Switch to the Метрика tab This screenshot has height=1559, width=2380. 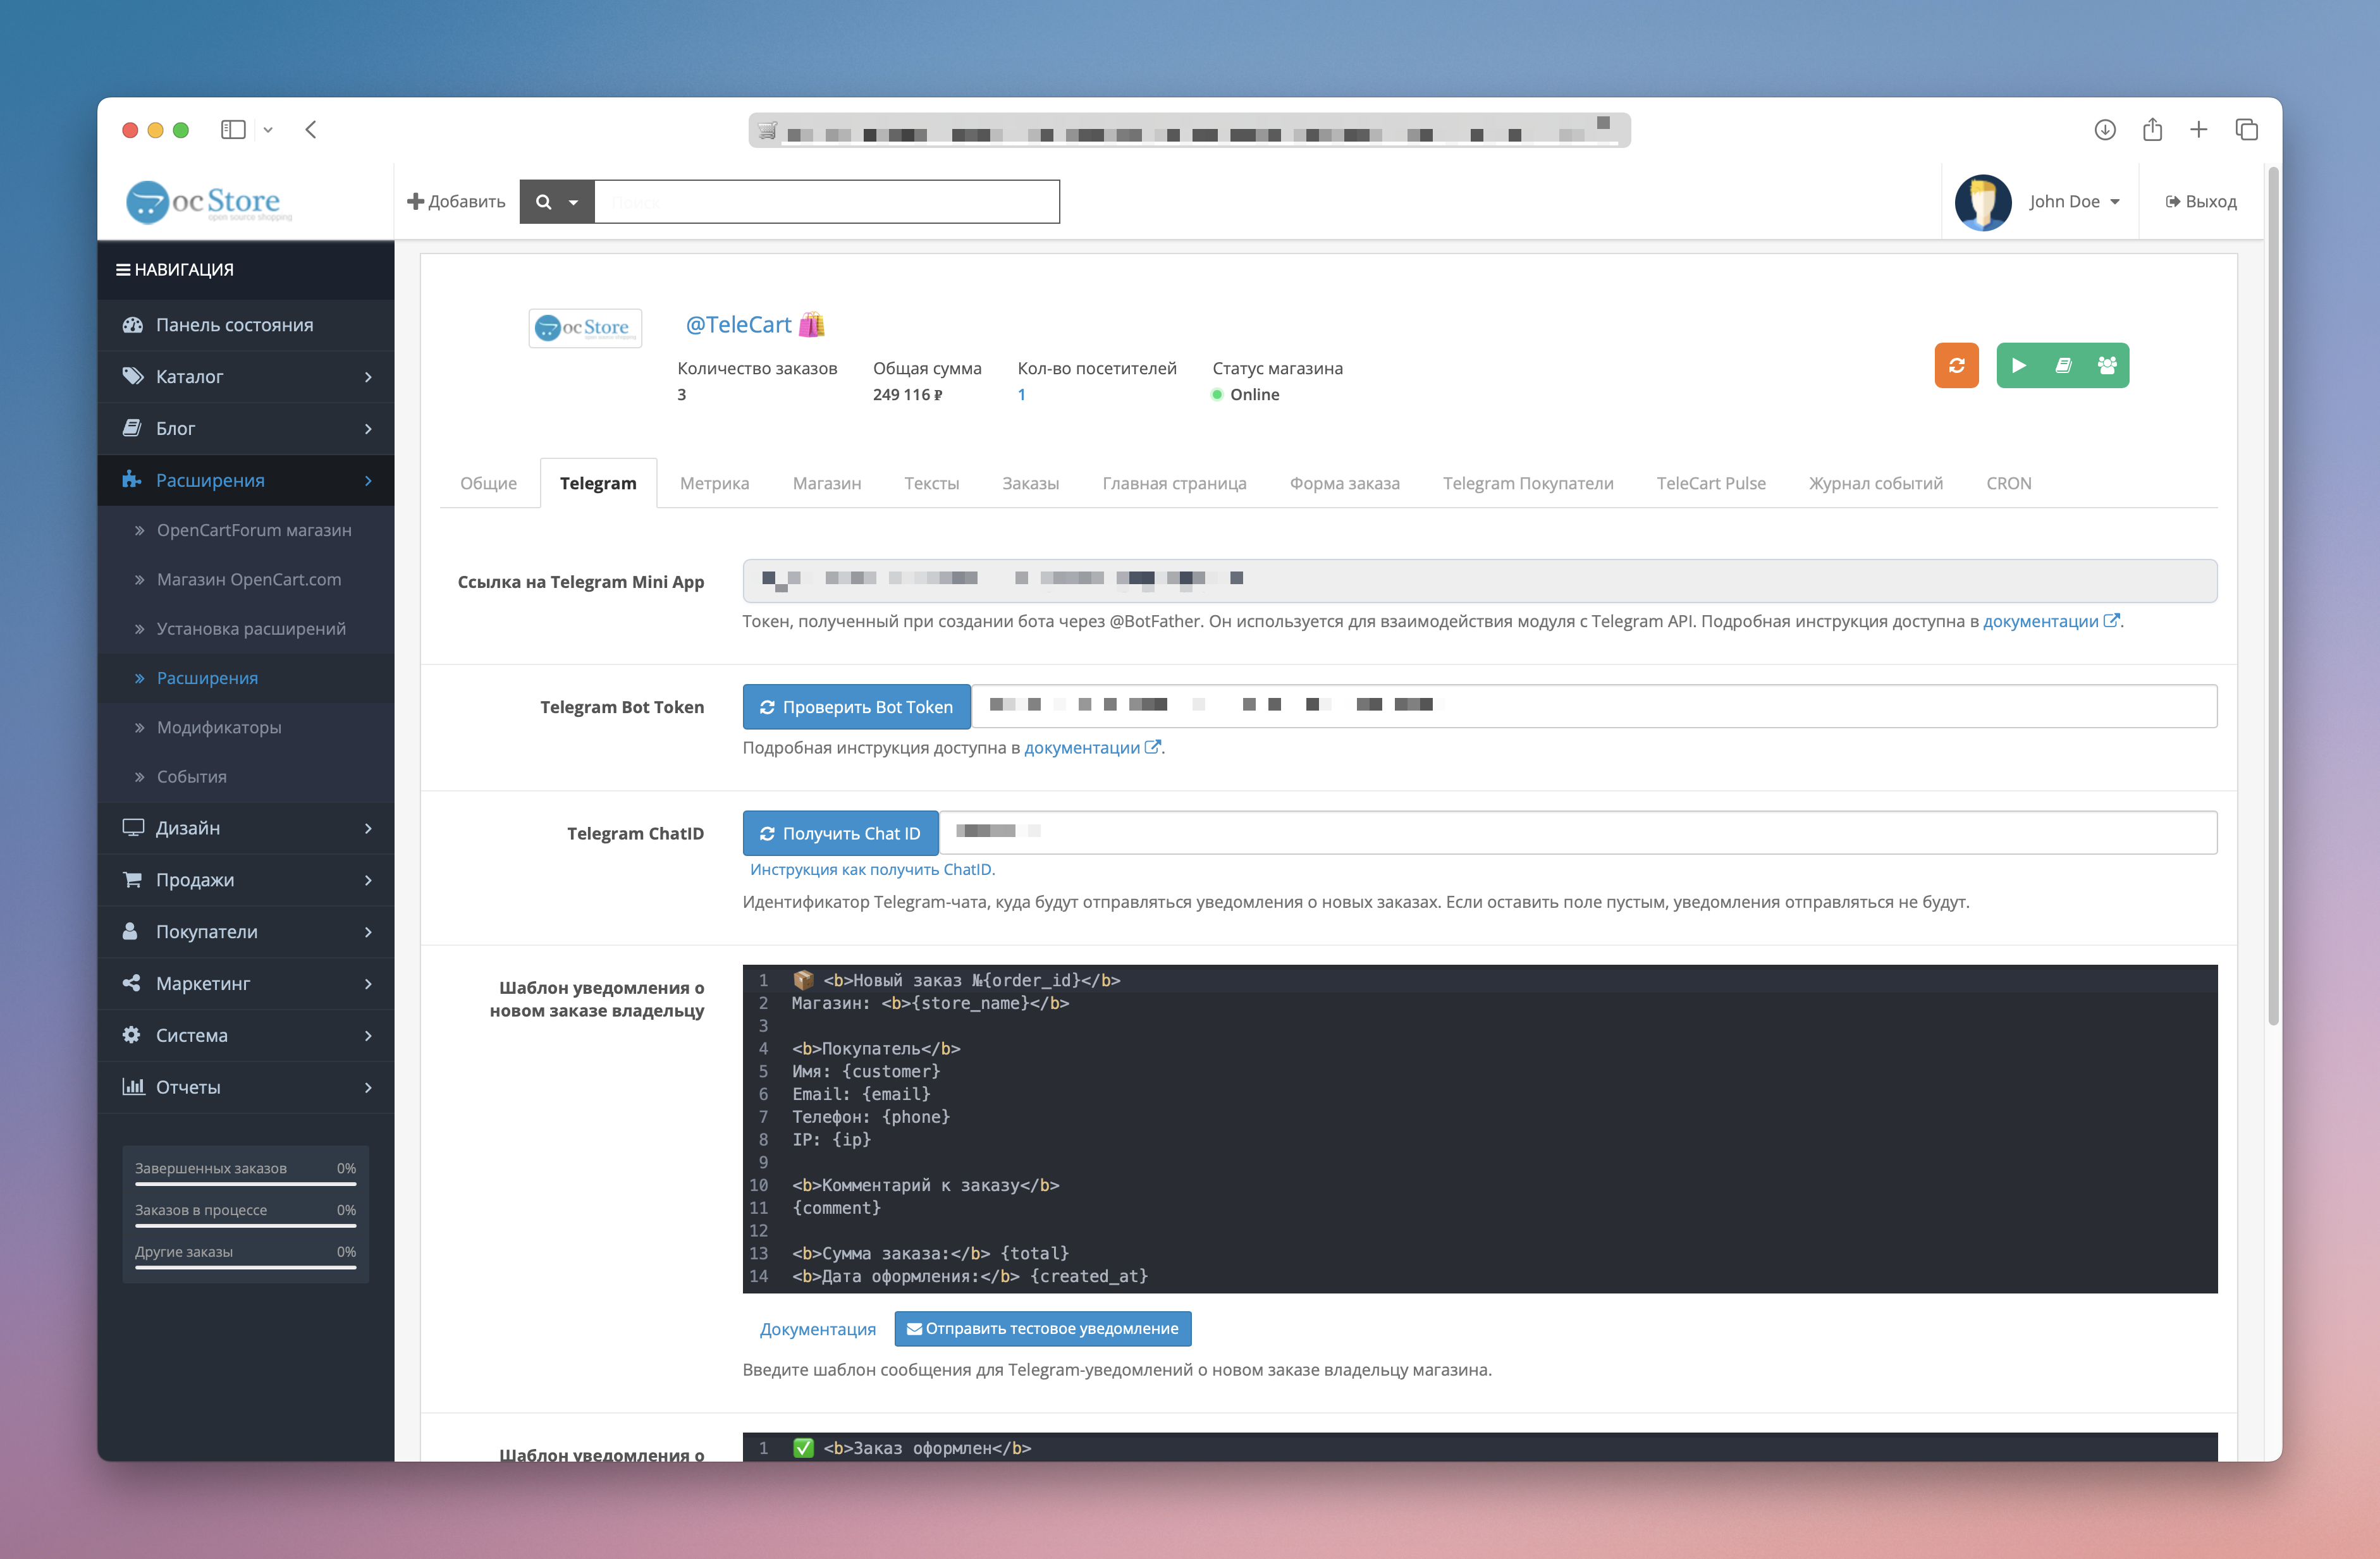pyautogui.click(x=714, y=483)
